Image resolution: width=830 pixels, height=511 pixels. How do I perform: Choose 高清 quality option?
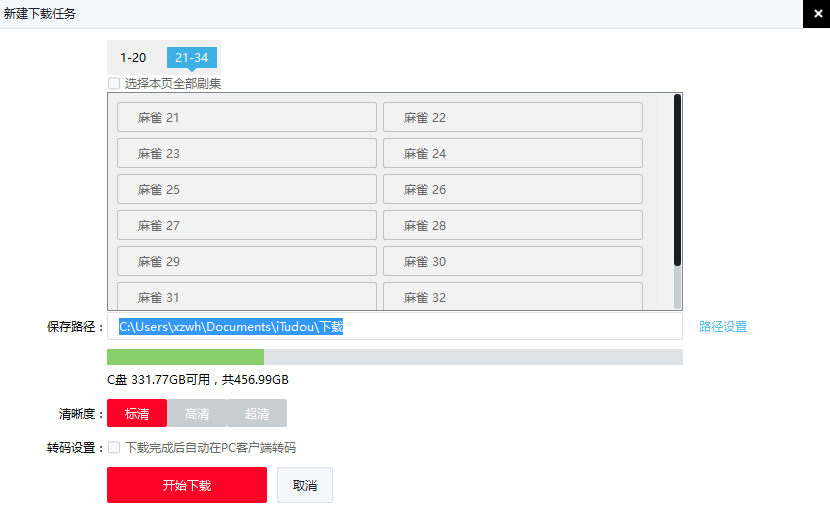(x=197, y=413)
